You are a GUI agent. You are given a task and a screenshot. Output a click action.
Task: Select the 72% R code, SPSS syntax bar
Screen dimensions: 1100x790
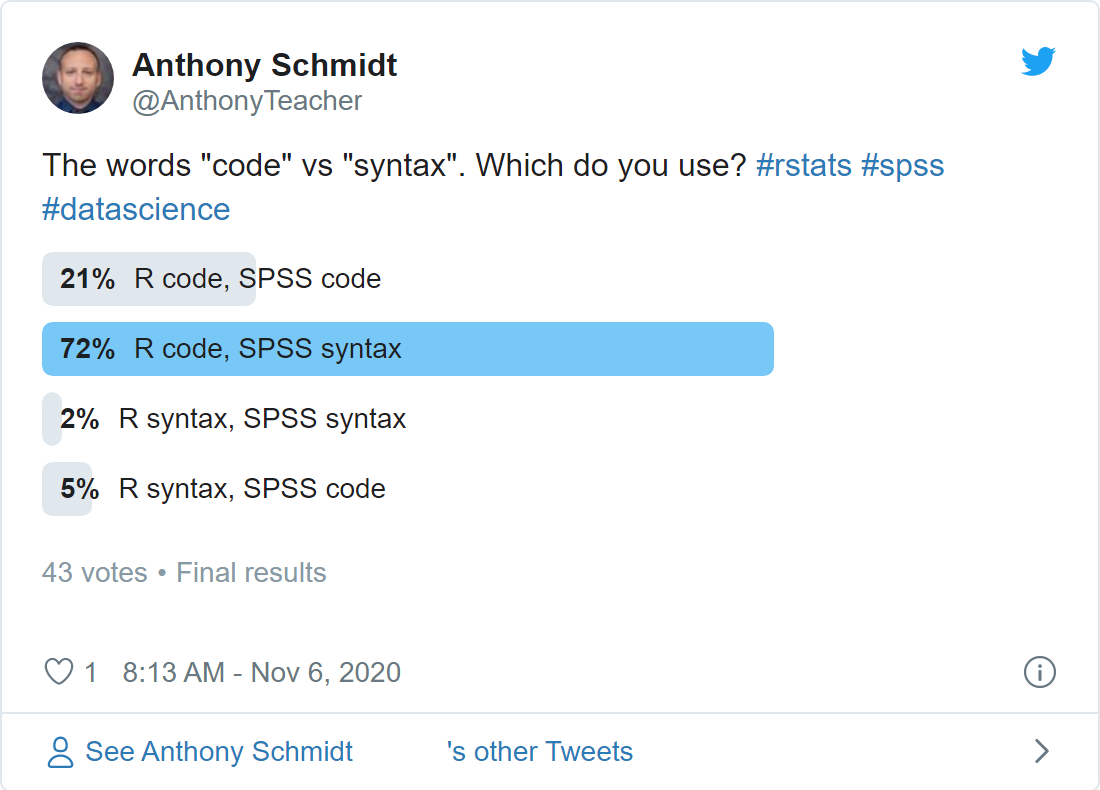coord(408,349)
